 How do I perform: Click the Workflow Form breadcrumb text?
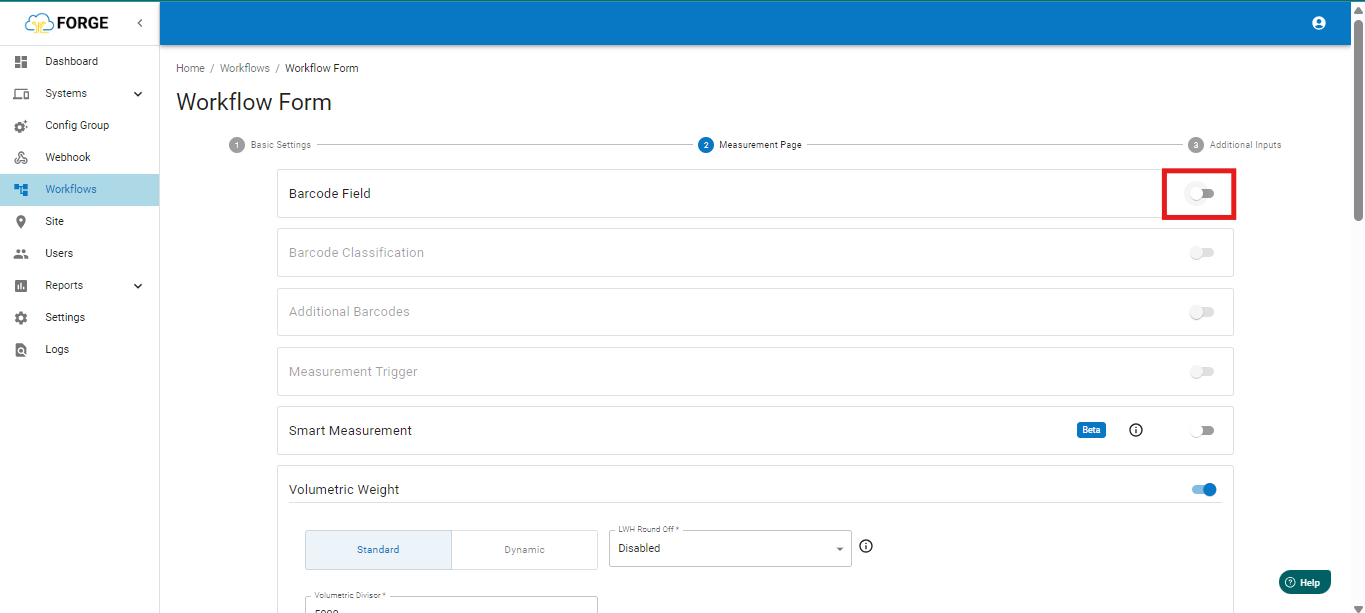coord(321,68)
